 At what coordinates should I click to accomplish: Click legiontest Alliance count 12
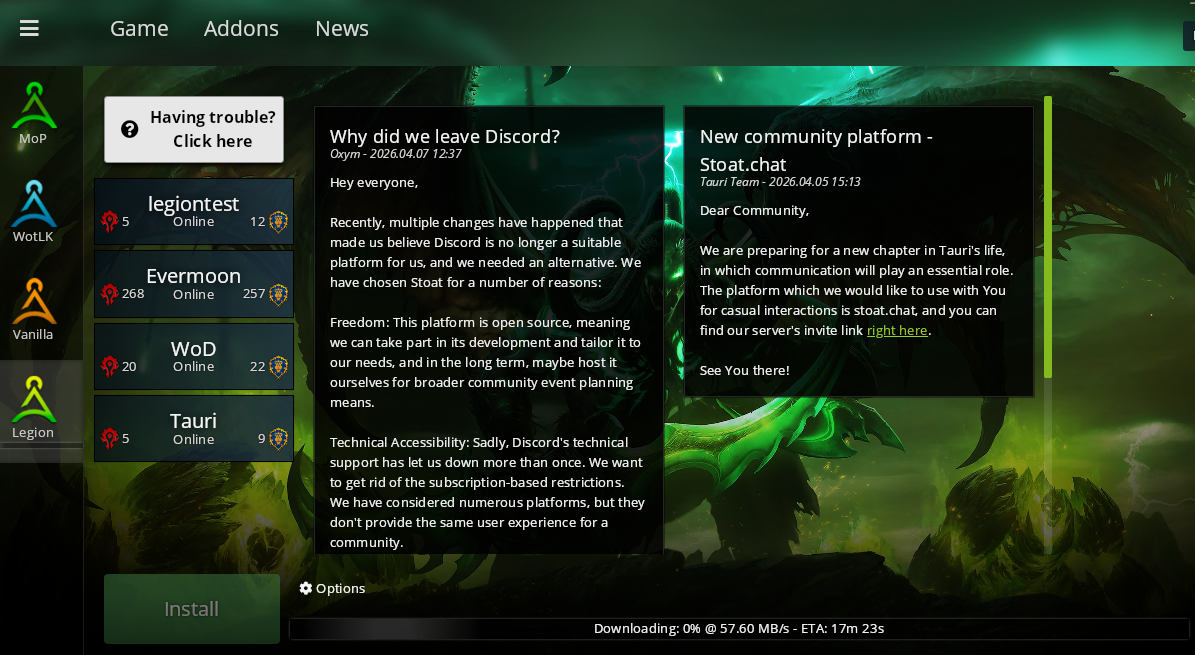[x=258, y=222]
